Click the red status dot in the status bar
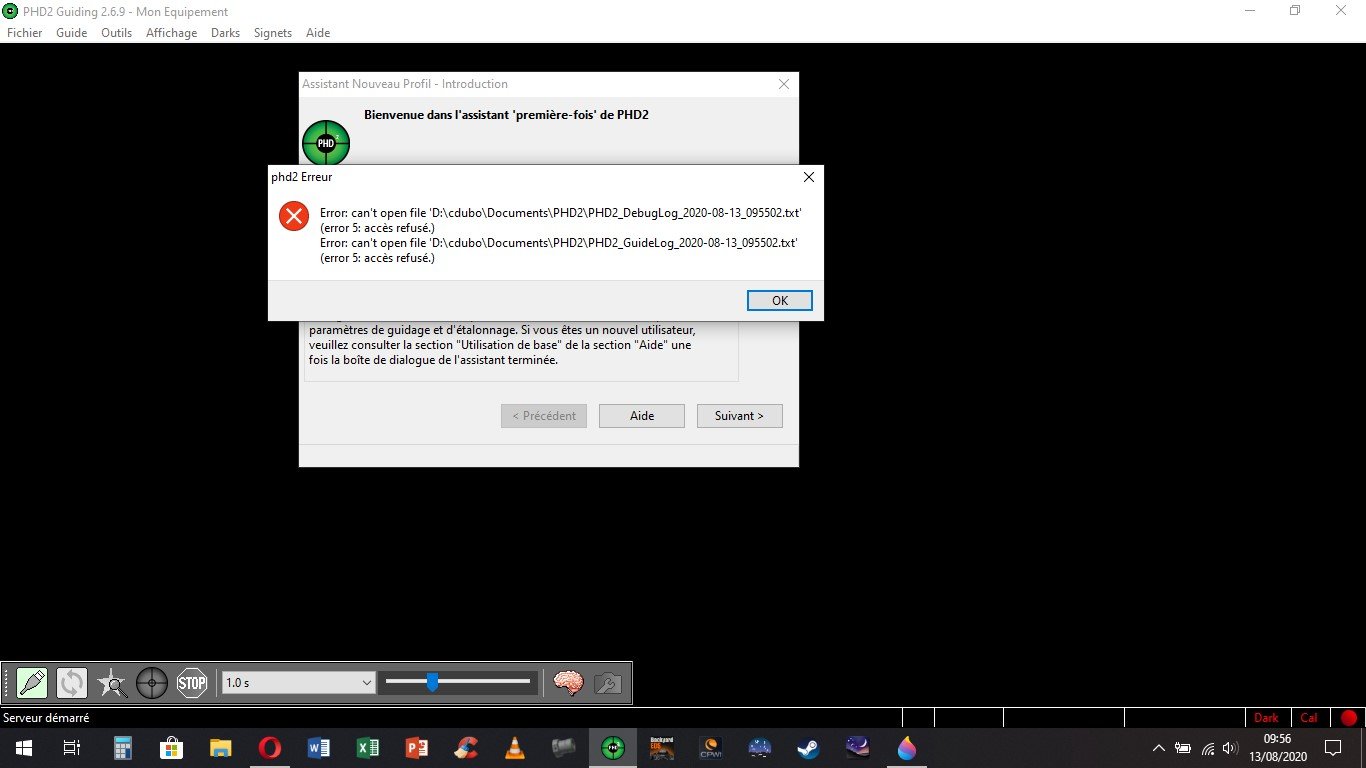This screenshot has height=768, width=1366. coord(1349,718)
